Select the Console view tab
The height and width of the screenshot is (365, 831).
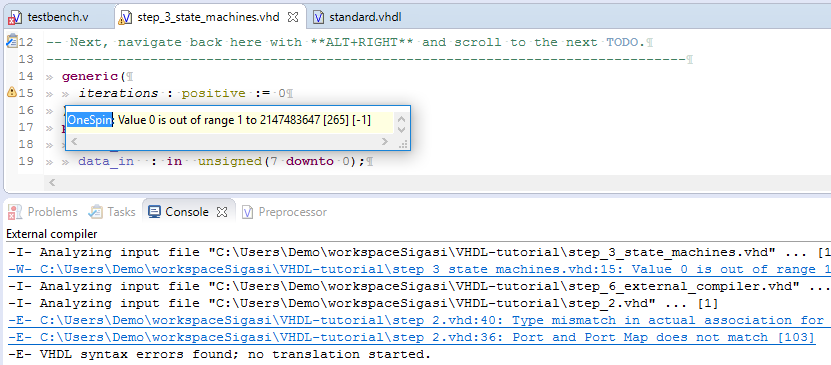tap(187, 212)
